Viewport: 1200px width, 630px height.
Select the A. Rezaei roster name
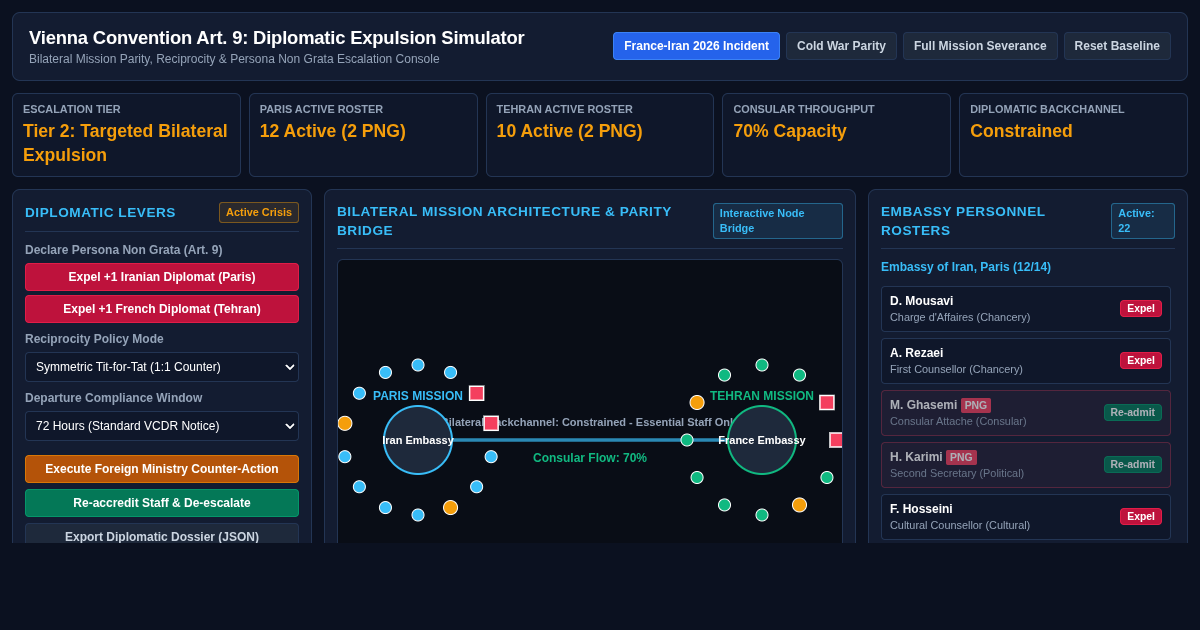[x=917, y=353]
